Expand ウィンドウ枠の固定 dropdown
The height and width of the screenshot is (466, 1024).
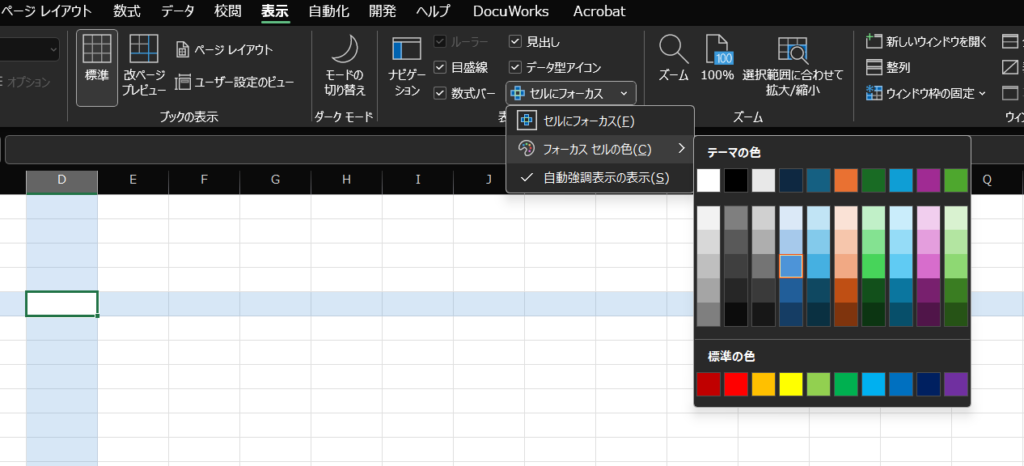pos(981,93)
